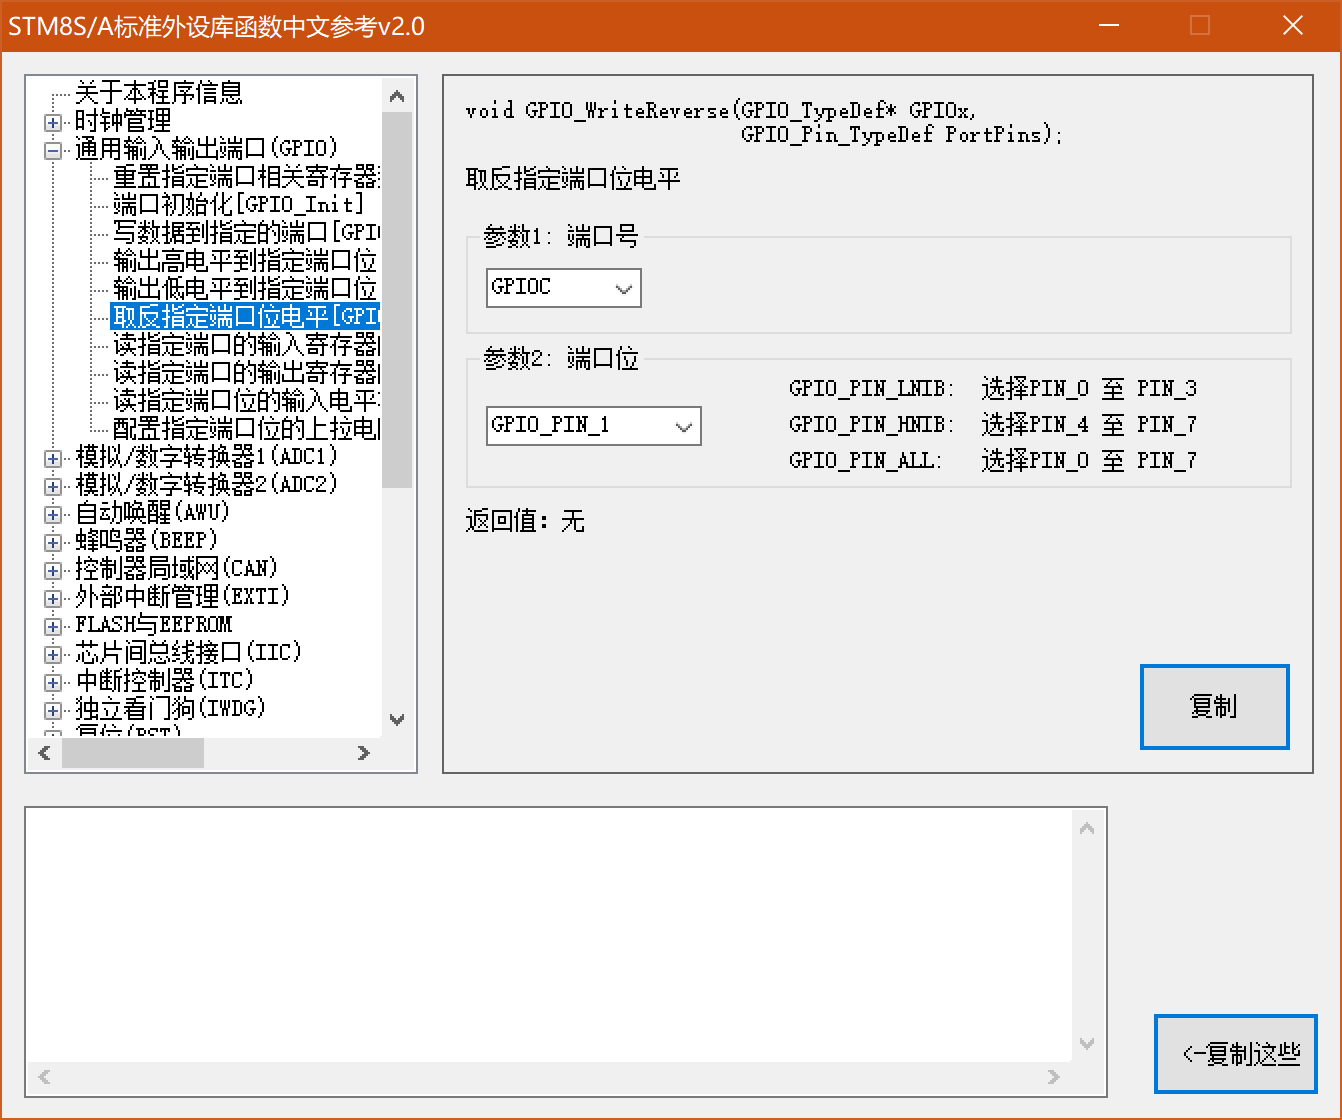Click the 复制 button
This screenshot has width=1342, height=1120.
tap(1214, 706)
